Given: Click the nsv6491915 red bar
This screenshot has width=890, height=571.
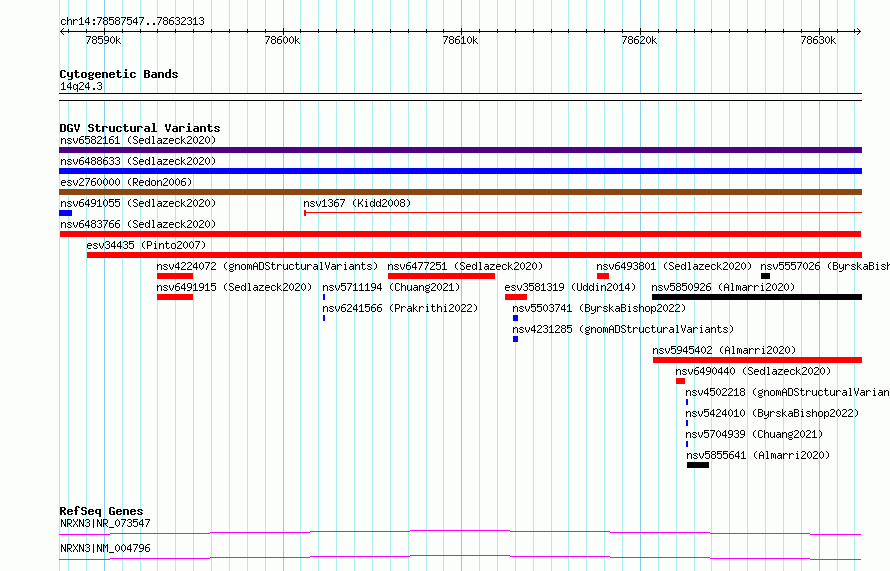Looking at the screenshot, I should pyautogui.click(x=175, y=297).
